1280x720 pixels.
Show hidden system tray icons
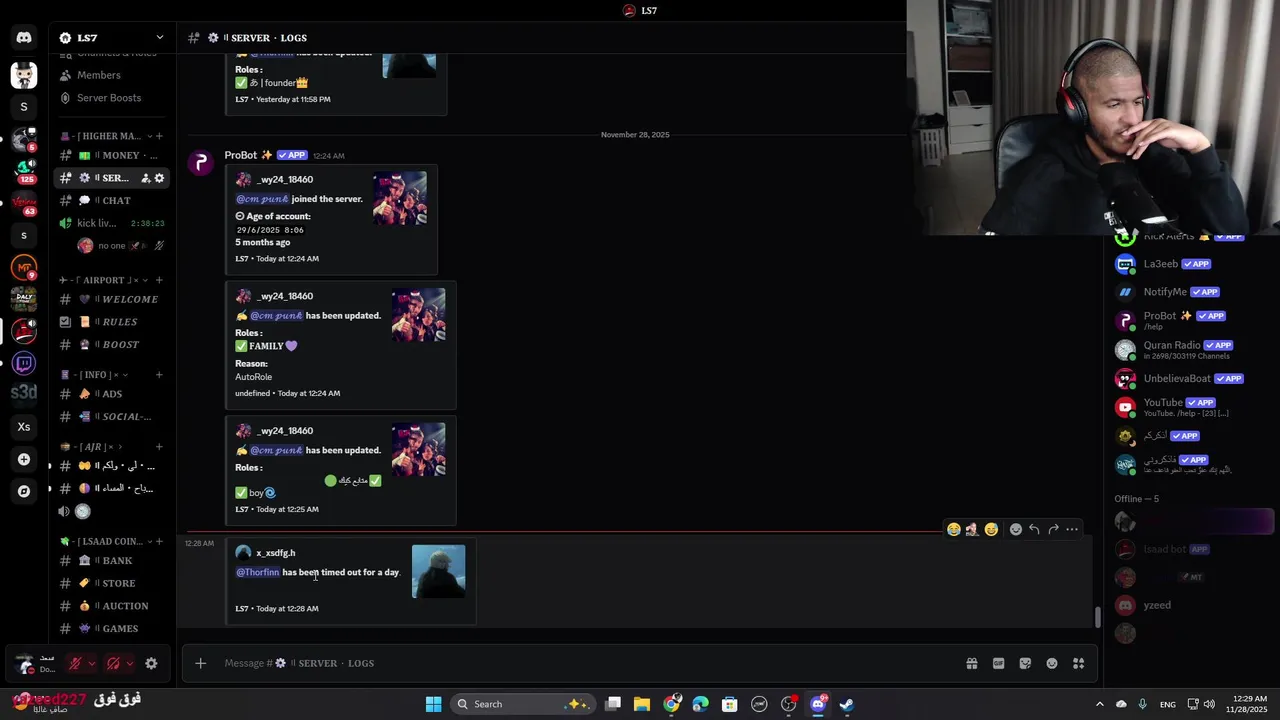1099,704
